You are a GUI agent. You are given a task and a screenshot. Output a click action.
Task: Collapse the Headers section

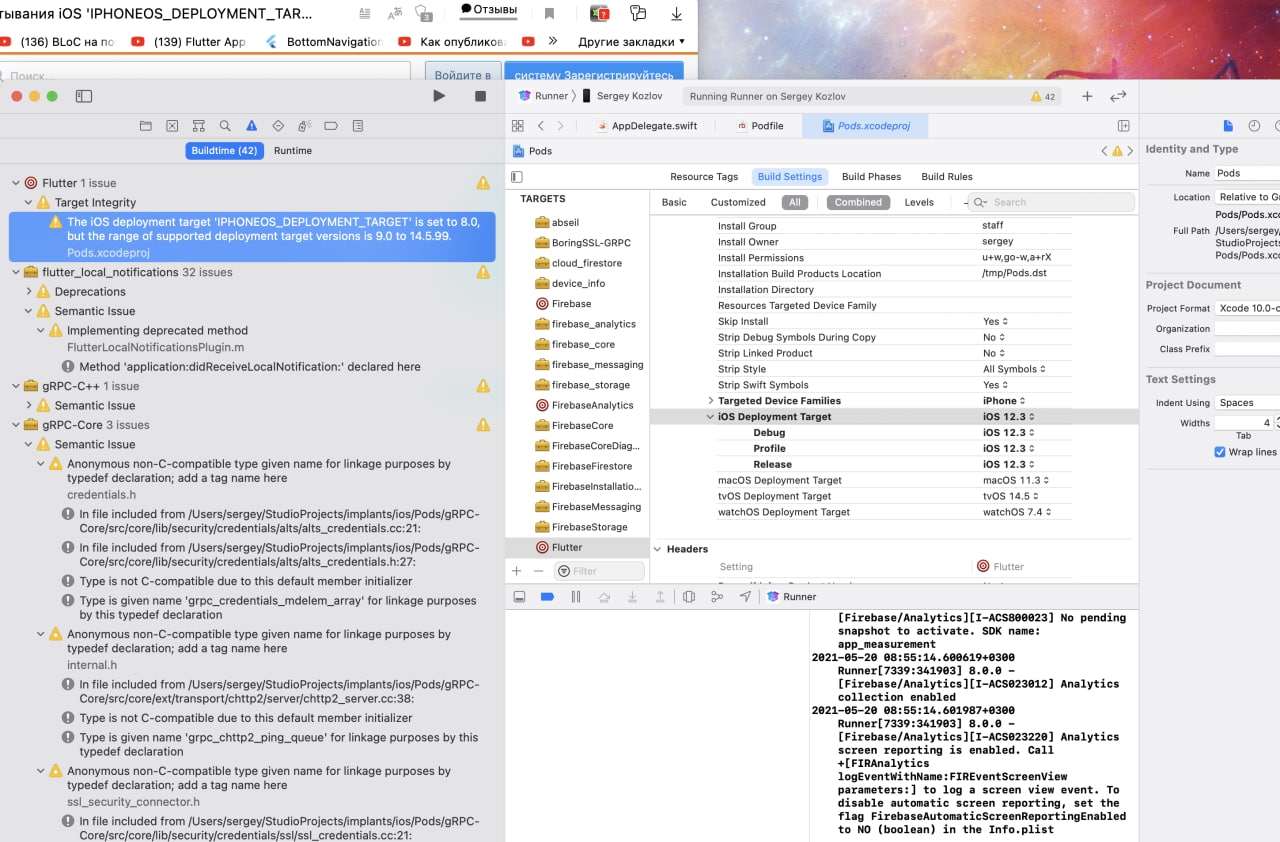[x=658, y=549]
